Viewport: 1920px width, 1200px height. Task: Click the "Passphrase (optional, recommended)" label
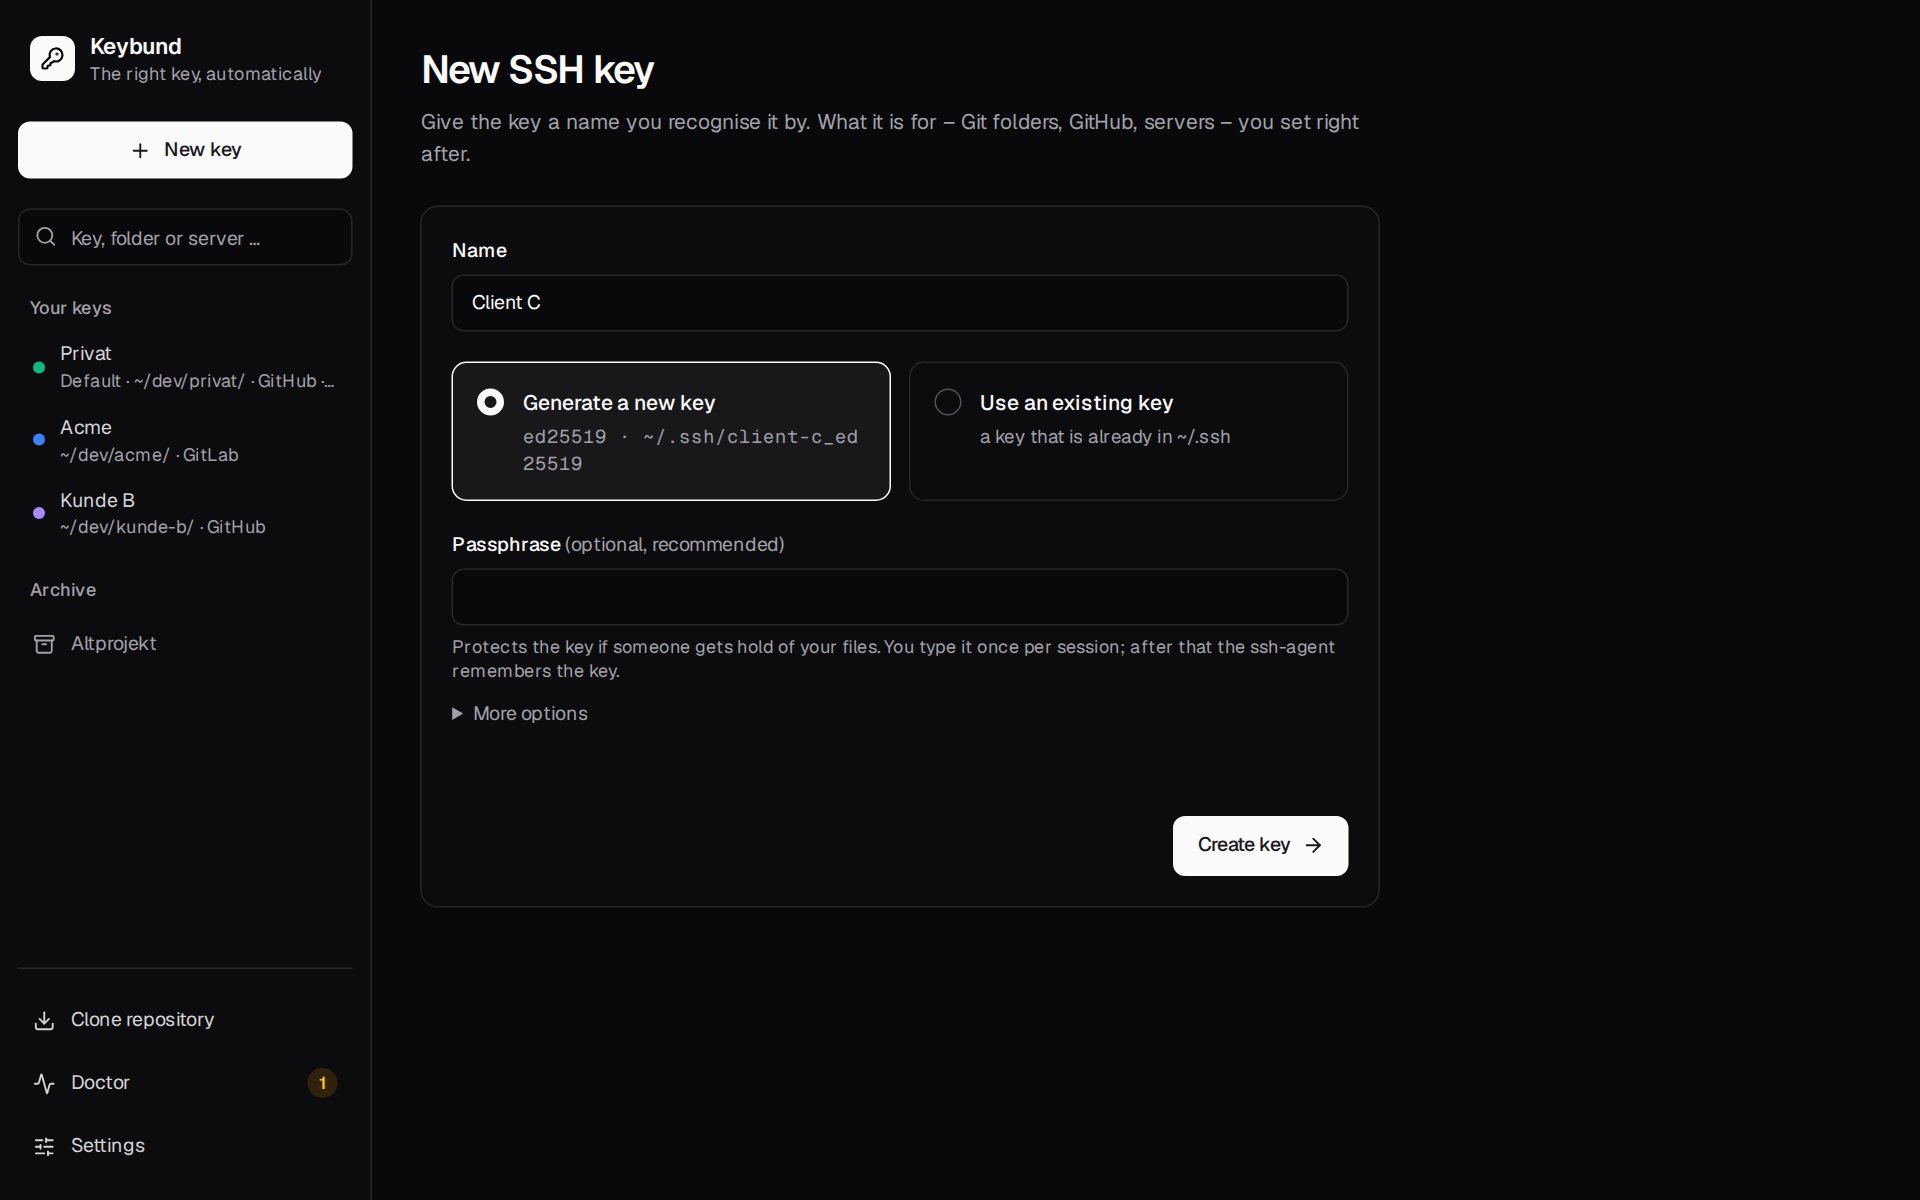618,545
